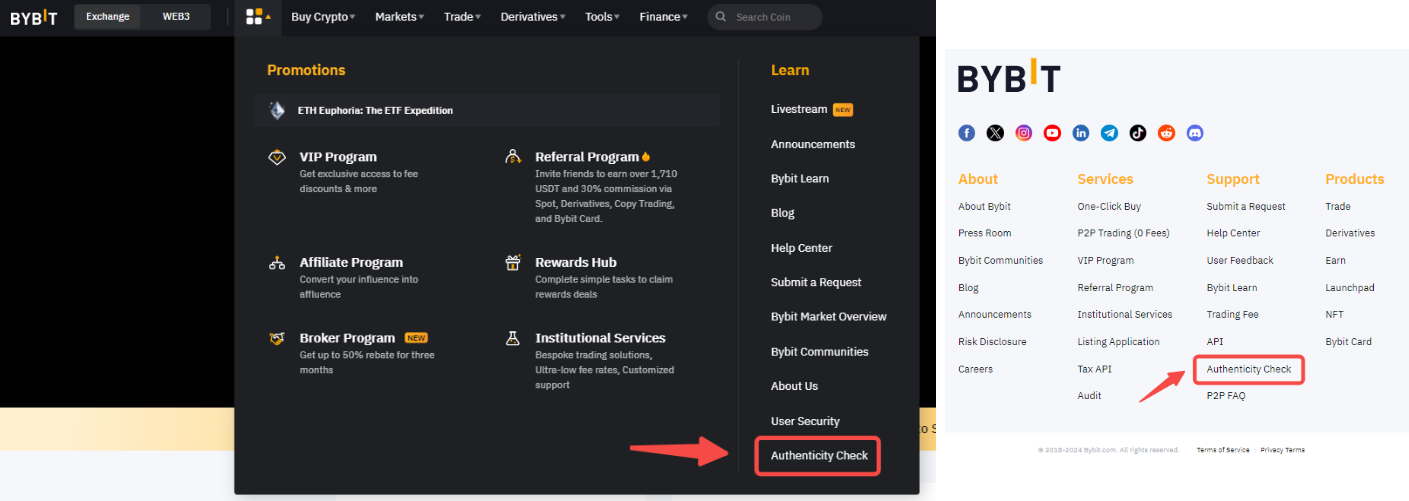Open Press Room in the footer
This screenshot has height=501, width=1409.
pos(985,233)
